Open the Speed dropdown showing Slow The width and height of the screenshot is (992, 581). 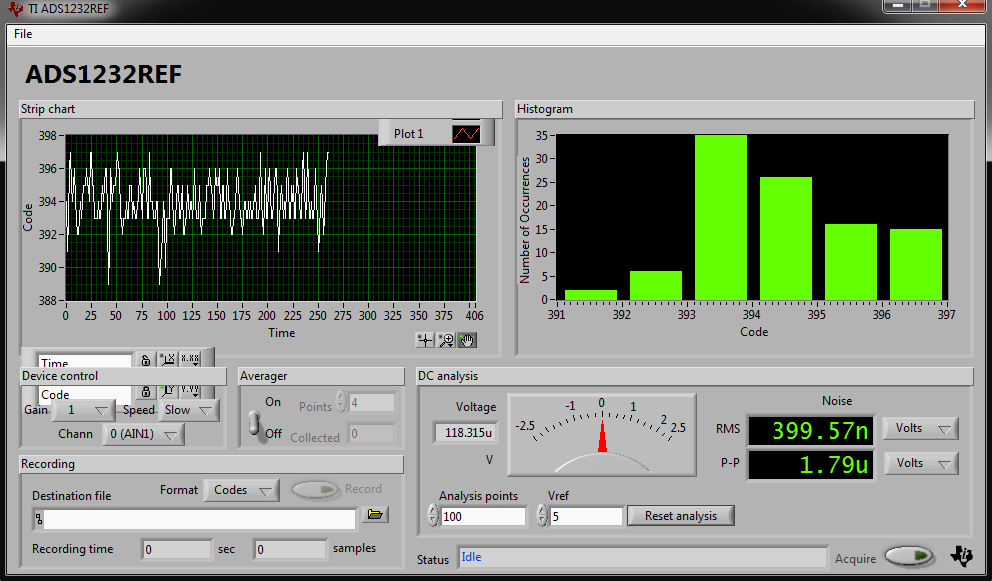(x=189, y=410)
